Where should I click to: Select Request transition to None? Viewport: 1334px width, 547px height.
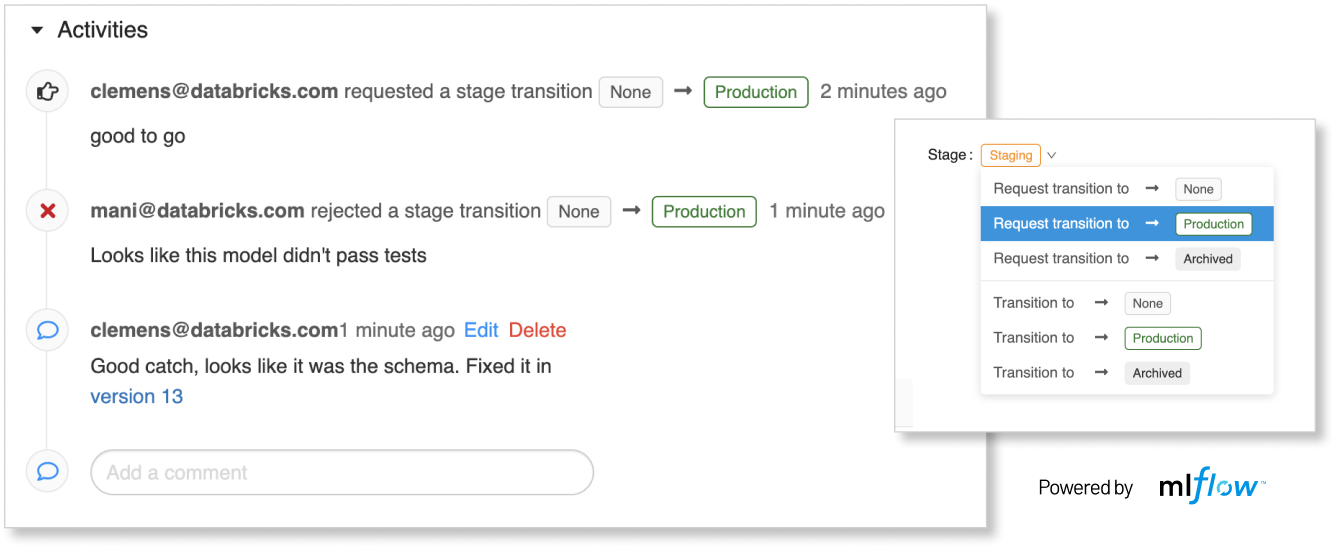(x=1106, y=189)
